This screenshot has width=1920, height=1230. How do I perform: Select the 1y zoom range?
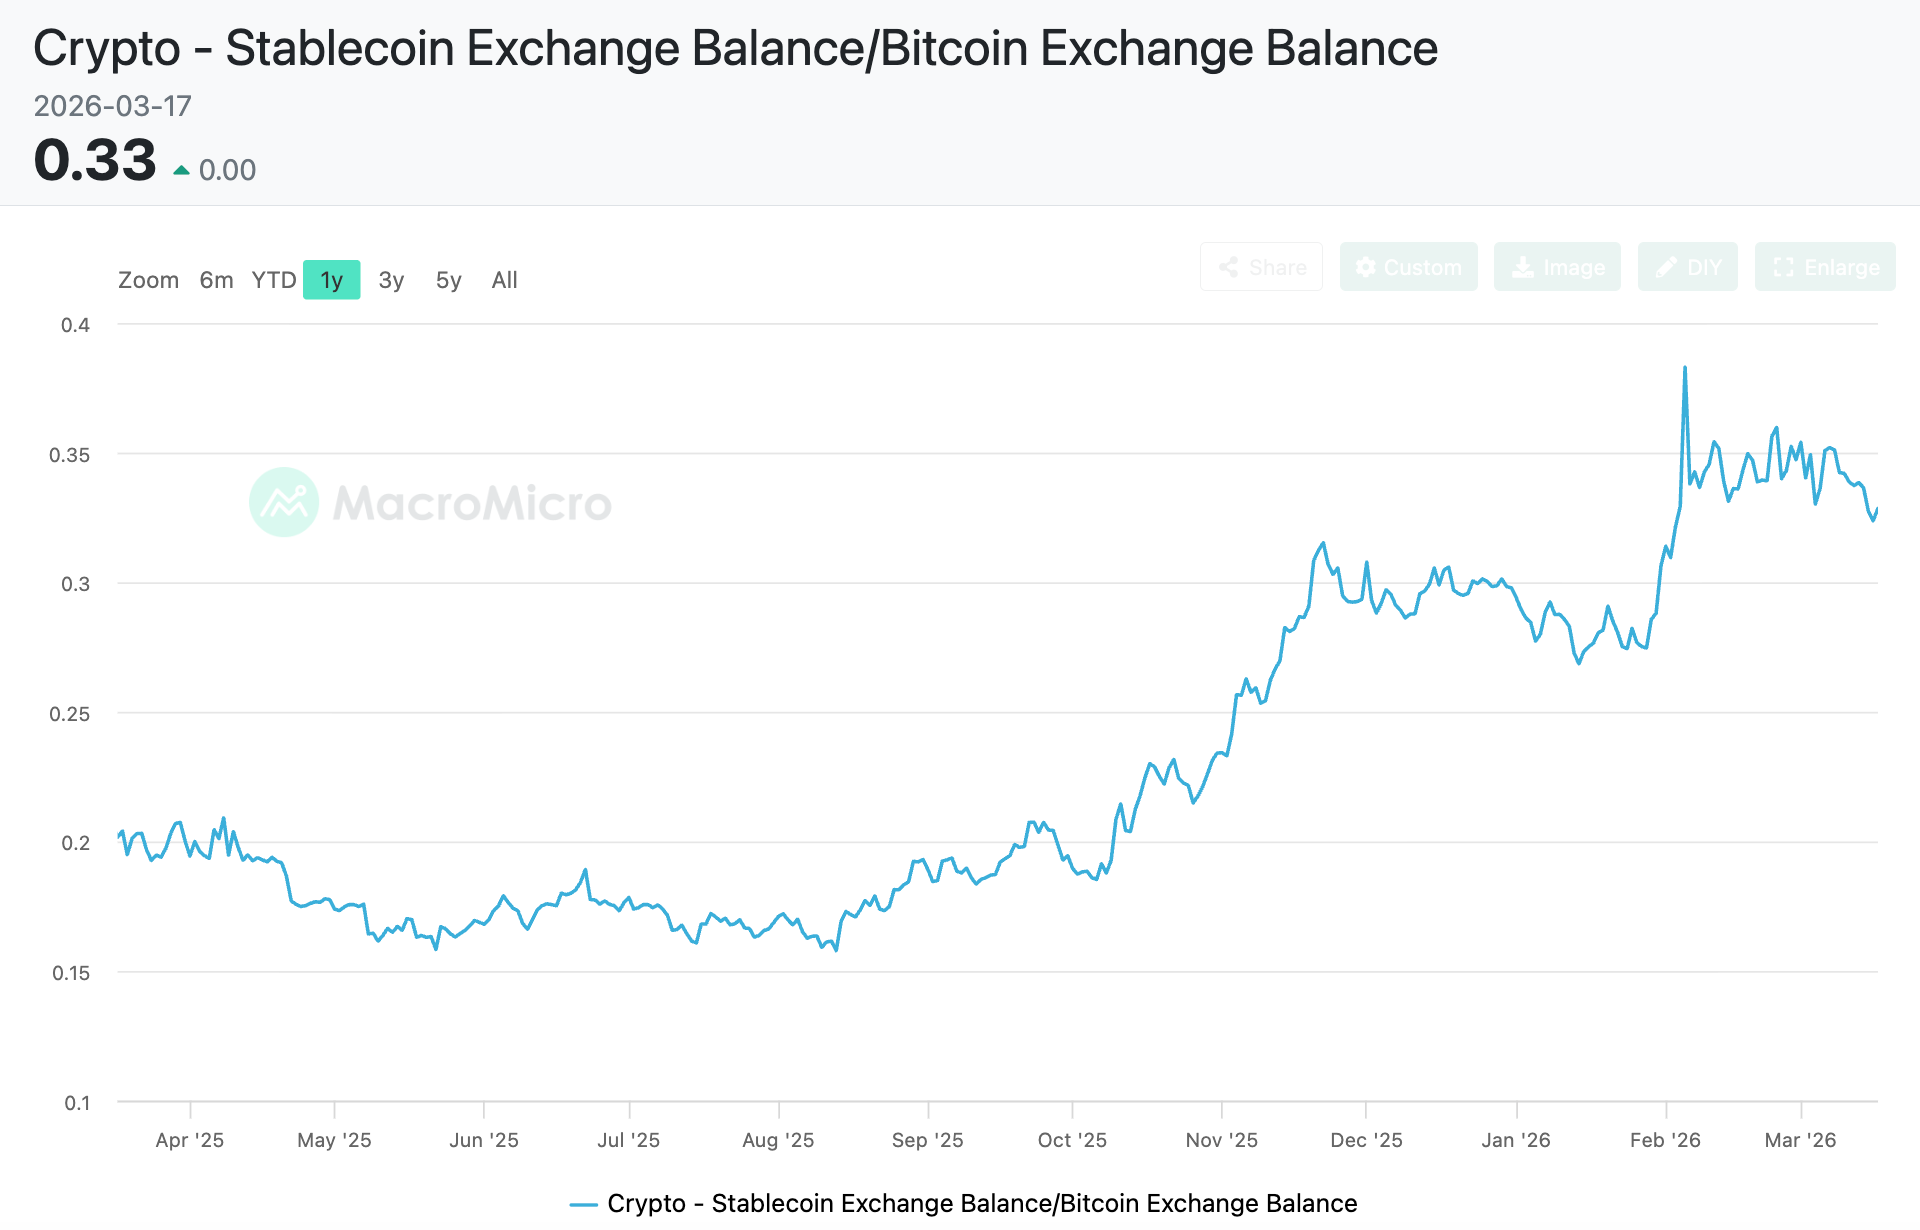pyautogui.click(x=331, y=280)
